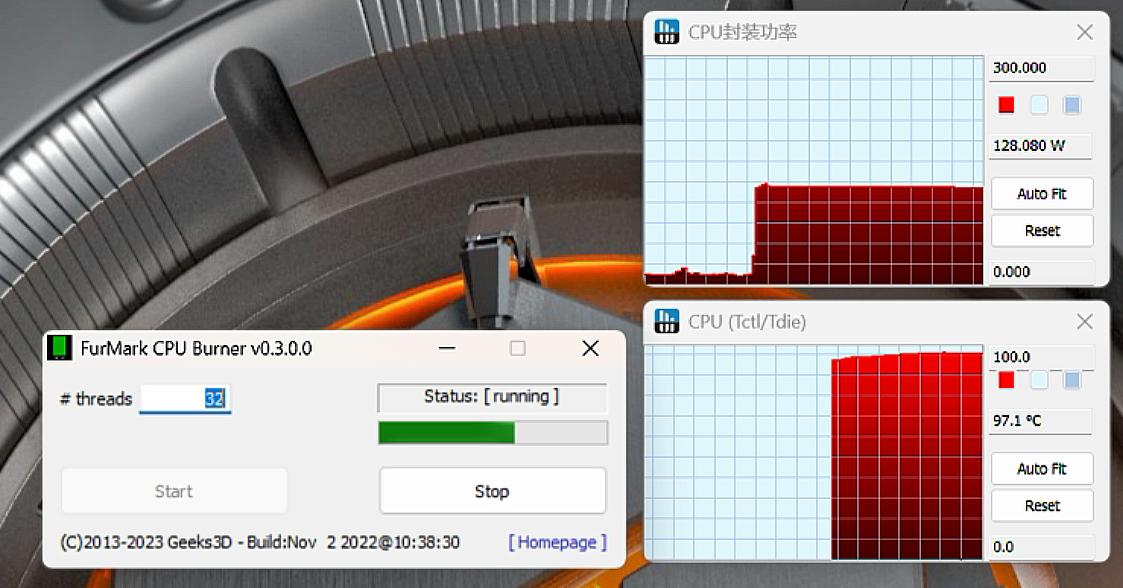Select red color swatch in CPU封装功率 window
The image size is (1123, 588).
coord(1006,105)
